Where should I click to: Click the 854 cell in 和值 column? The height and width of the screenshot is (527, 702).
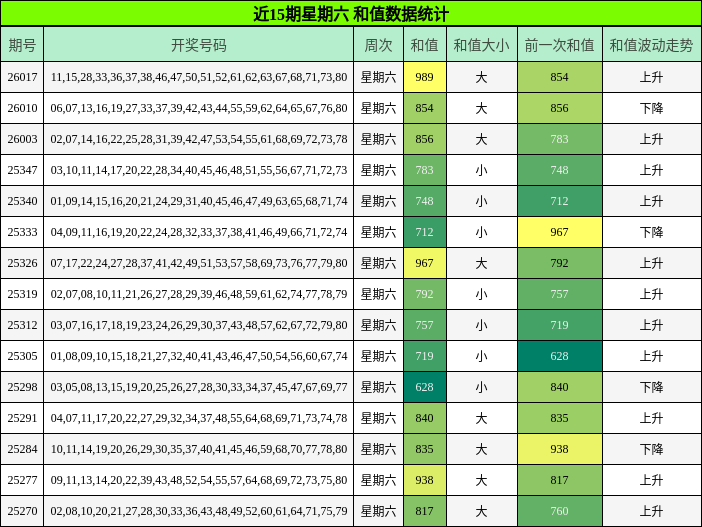point(424,108)
